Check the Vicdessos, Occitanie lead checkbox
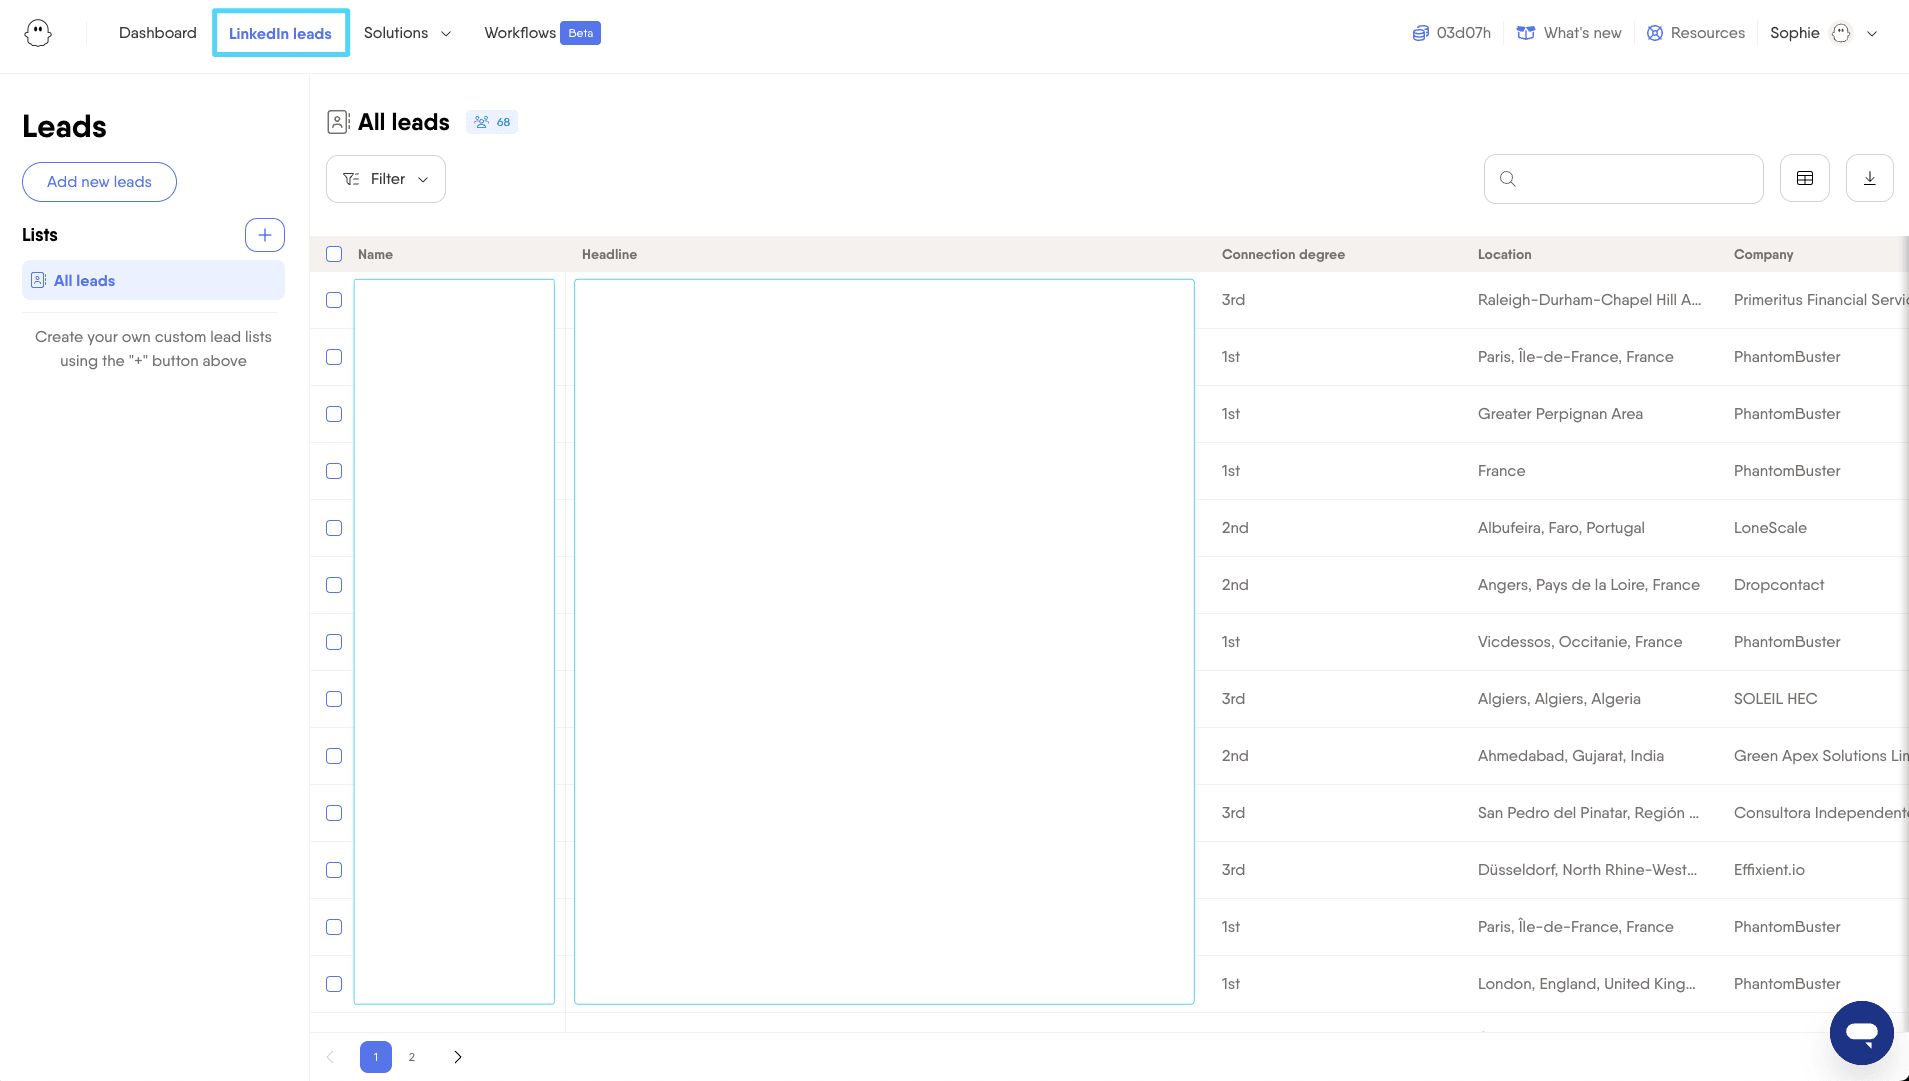 (334, 642)
